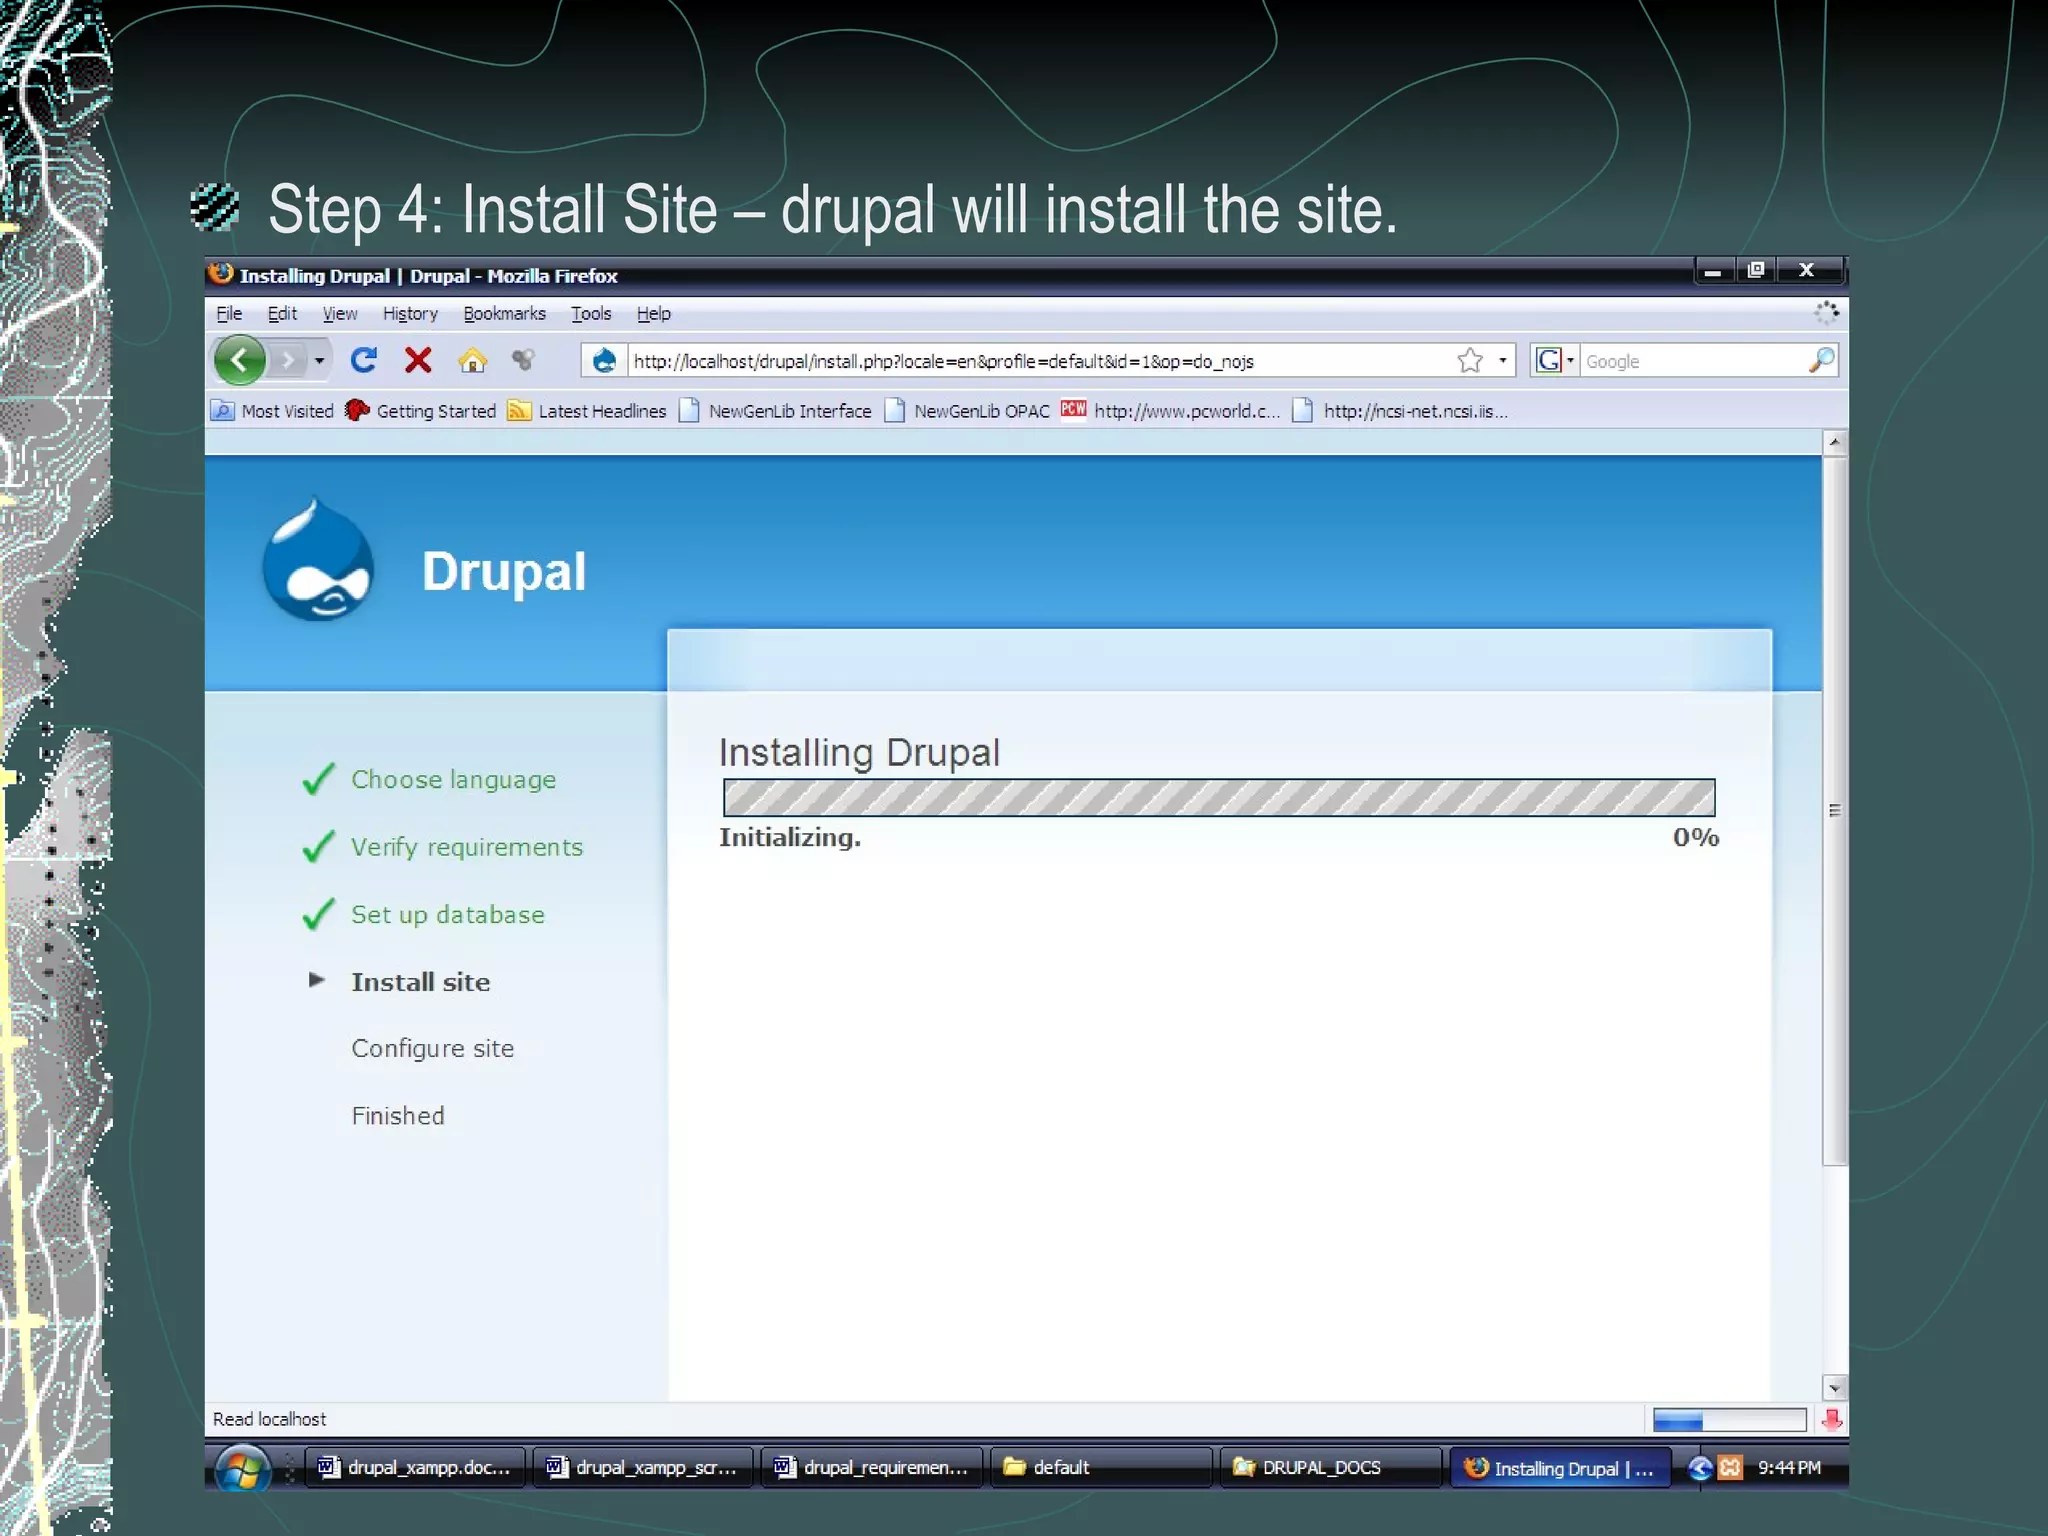Open the Windows Start orb
The width and height of the screenshot is (2048, 1536).
(x=243, y=1468)
